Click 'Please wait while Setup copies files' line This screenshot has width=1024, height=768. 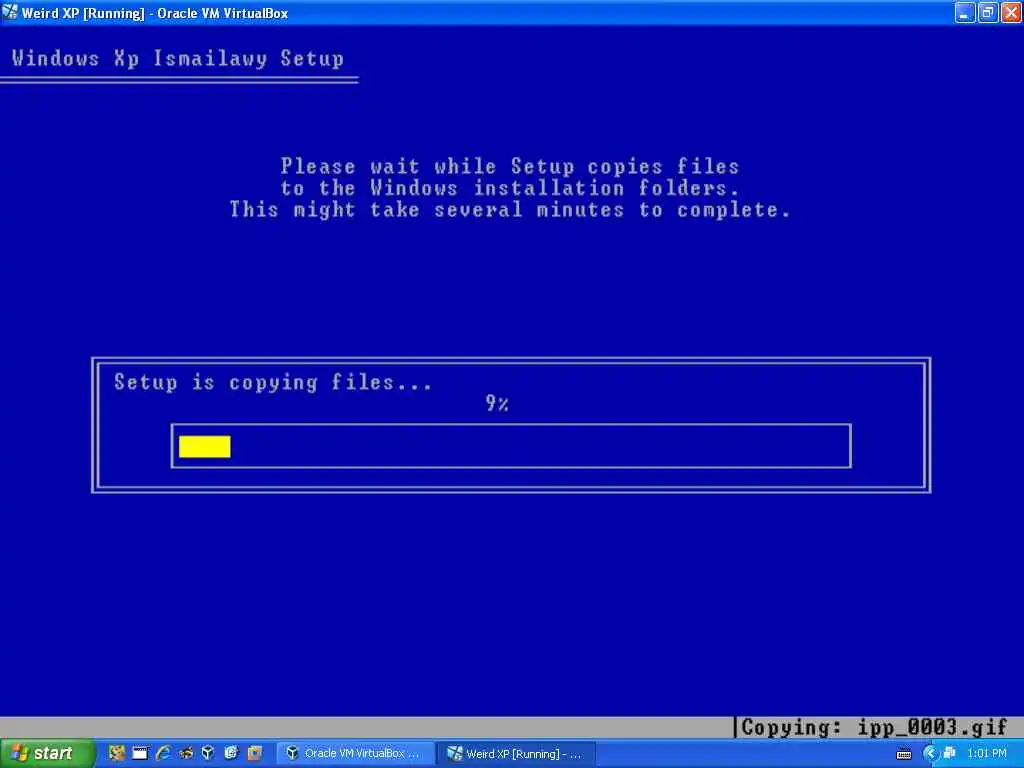click(510, 167)
